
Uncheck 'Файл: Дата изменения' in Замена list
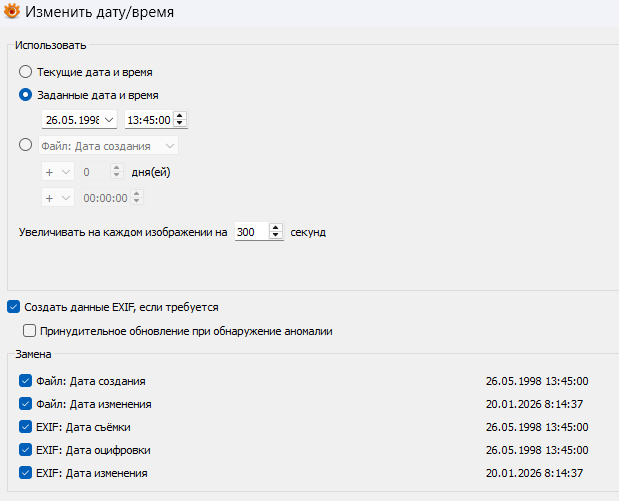click(25, 404)
